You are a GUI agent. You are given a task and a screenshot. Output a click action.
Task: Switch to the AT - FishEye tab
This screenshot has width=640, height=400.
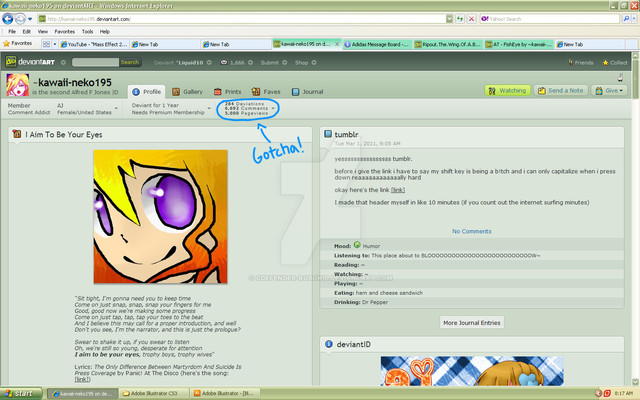coord(519,44)
